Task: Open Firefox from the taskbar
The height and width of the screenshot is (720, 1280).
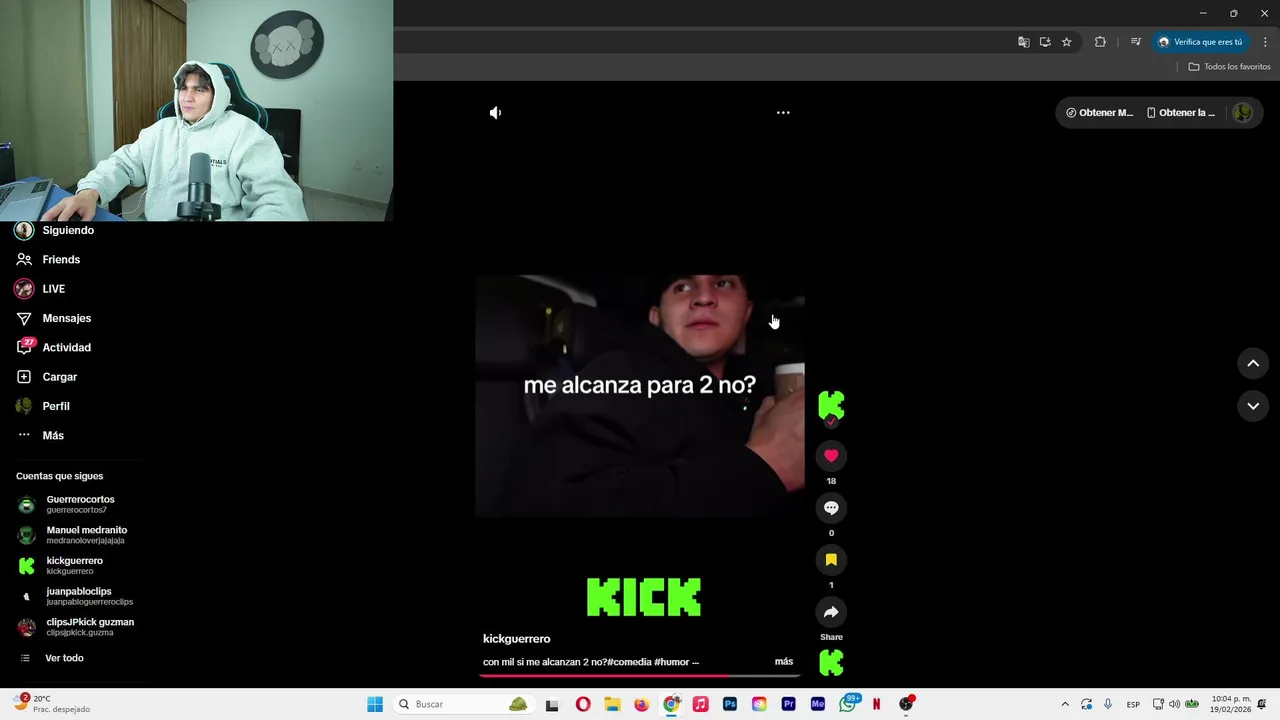Action: coord(642,704)
